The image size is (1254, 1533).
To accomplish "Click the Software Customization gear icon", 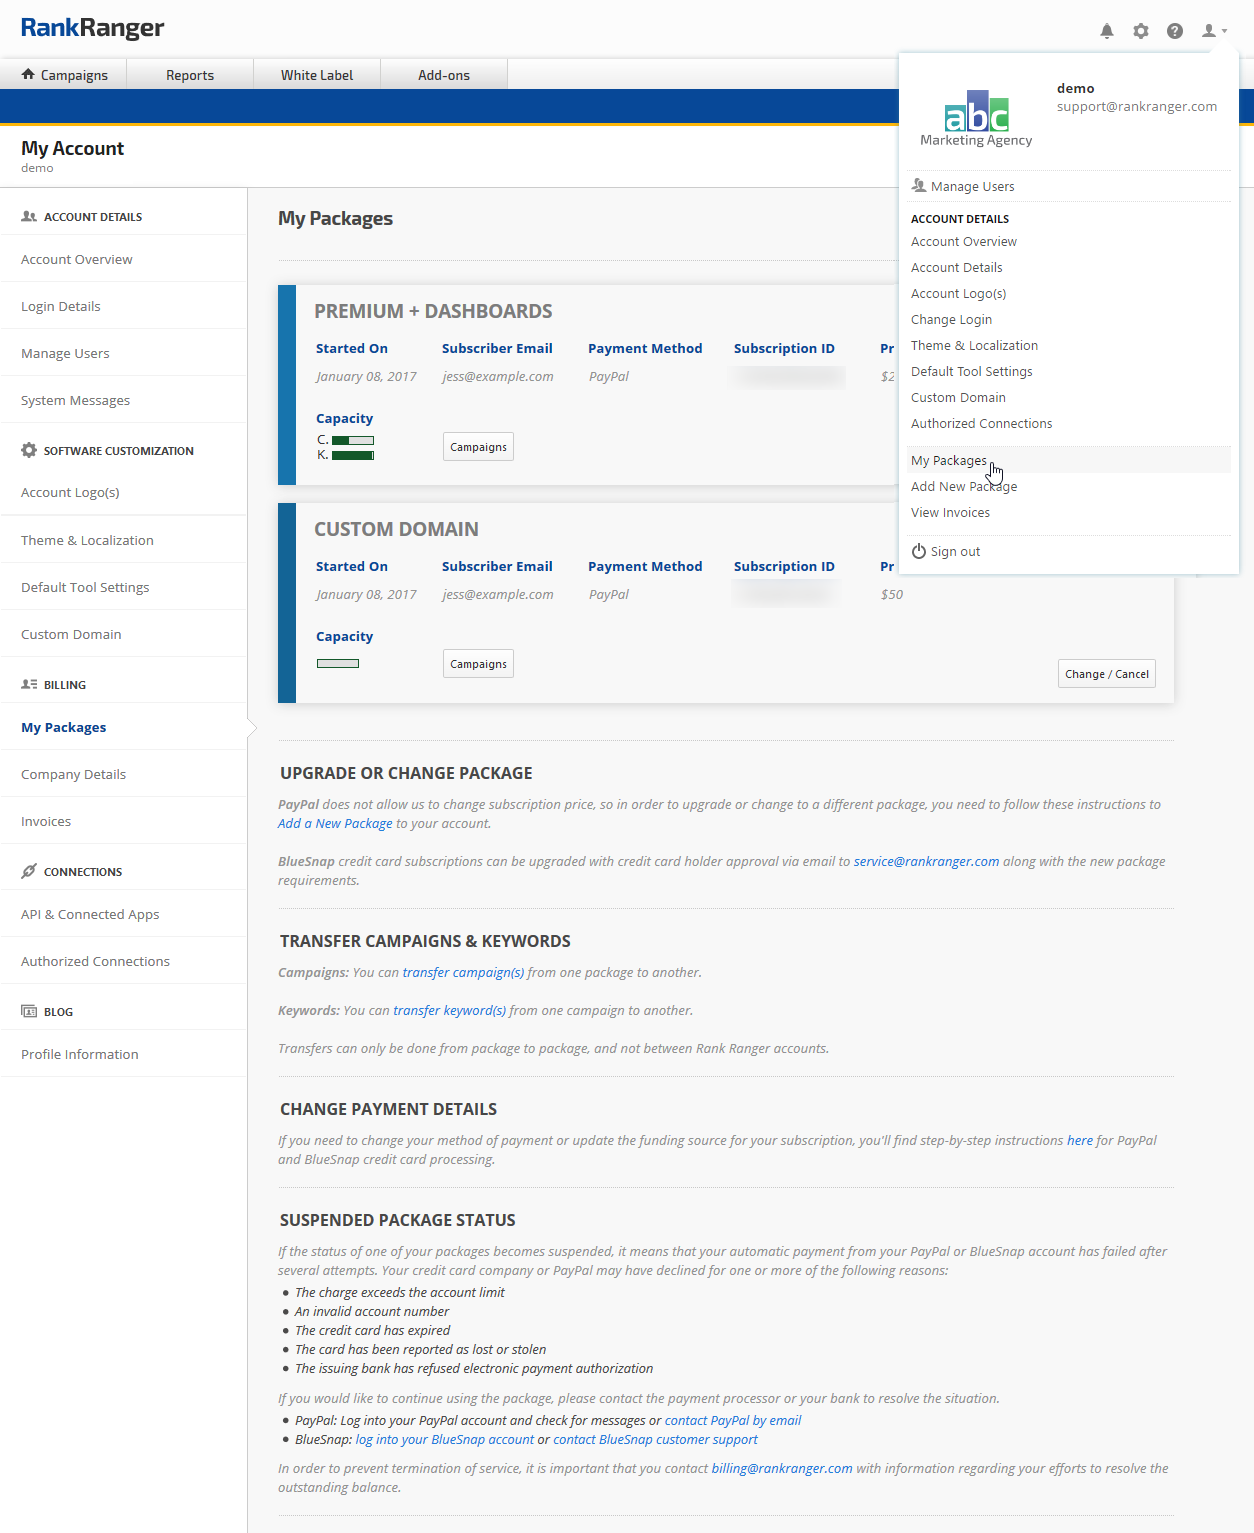I will tap(29, 450).
